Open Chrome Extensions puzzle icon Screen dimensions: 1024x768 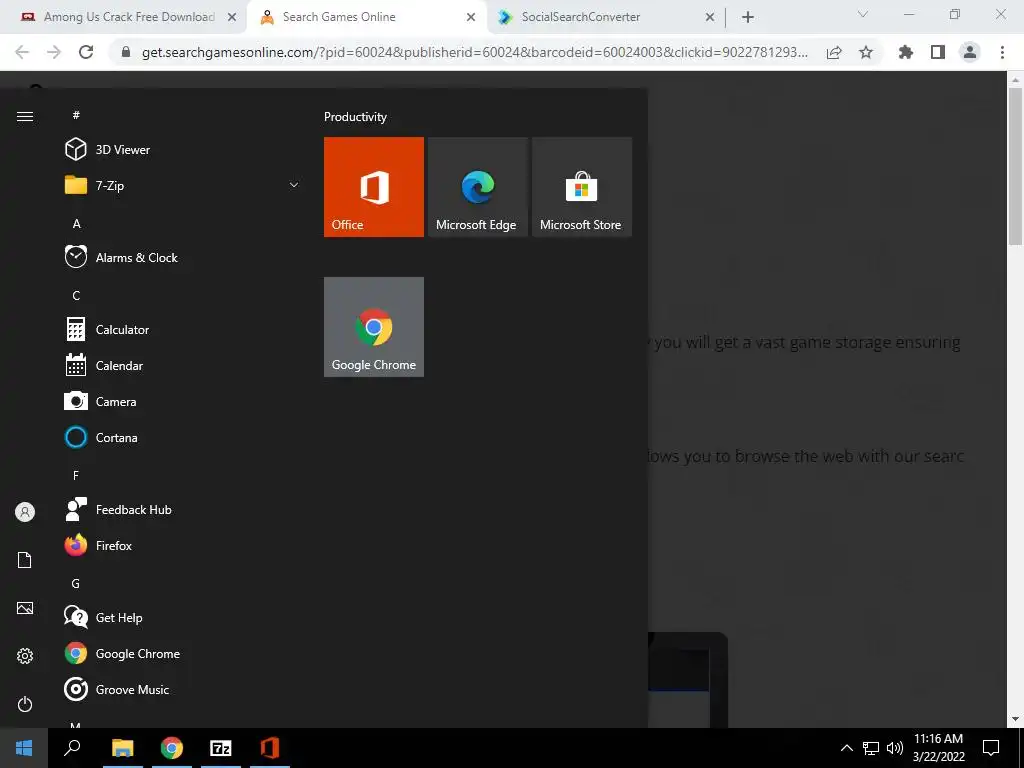906,52
